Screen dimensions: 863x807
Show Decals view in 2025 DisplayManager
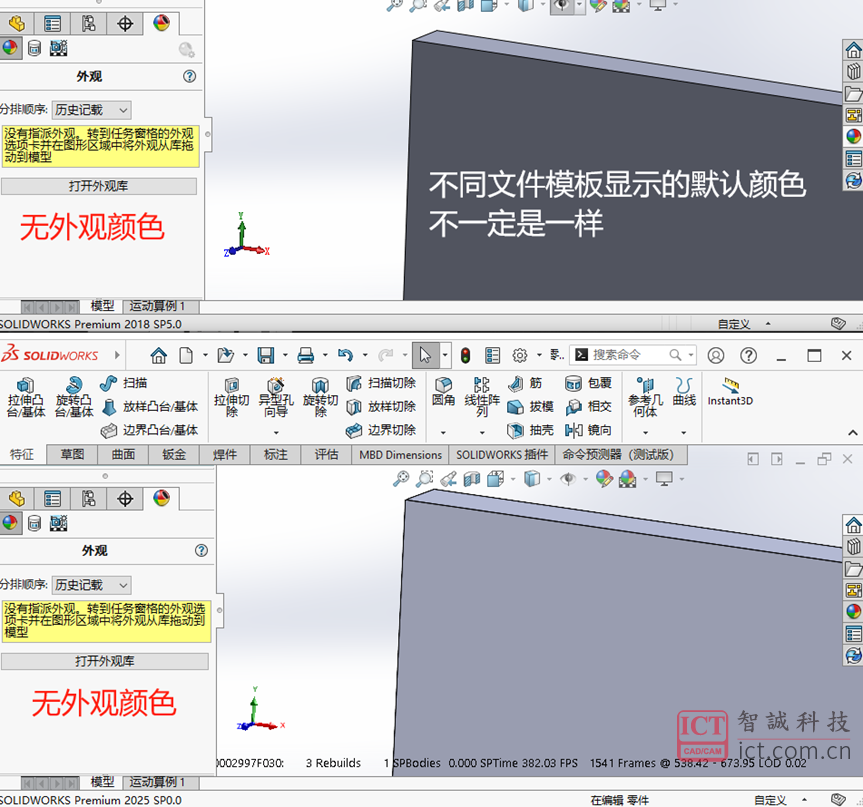coord(34,524)
